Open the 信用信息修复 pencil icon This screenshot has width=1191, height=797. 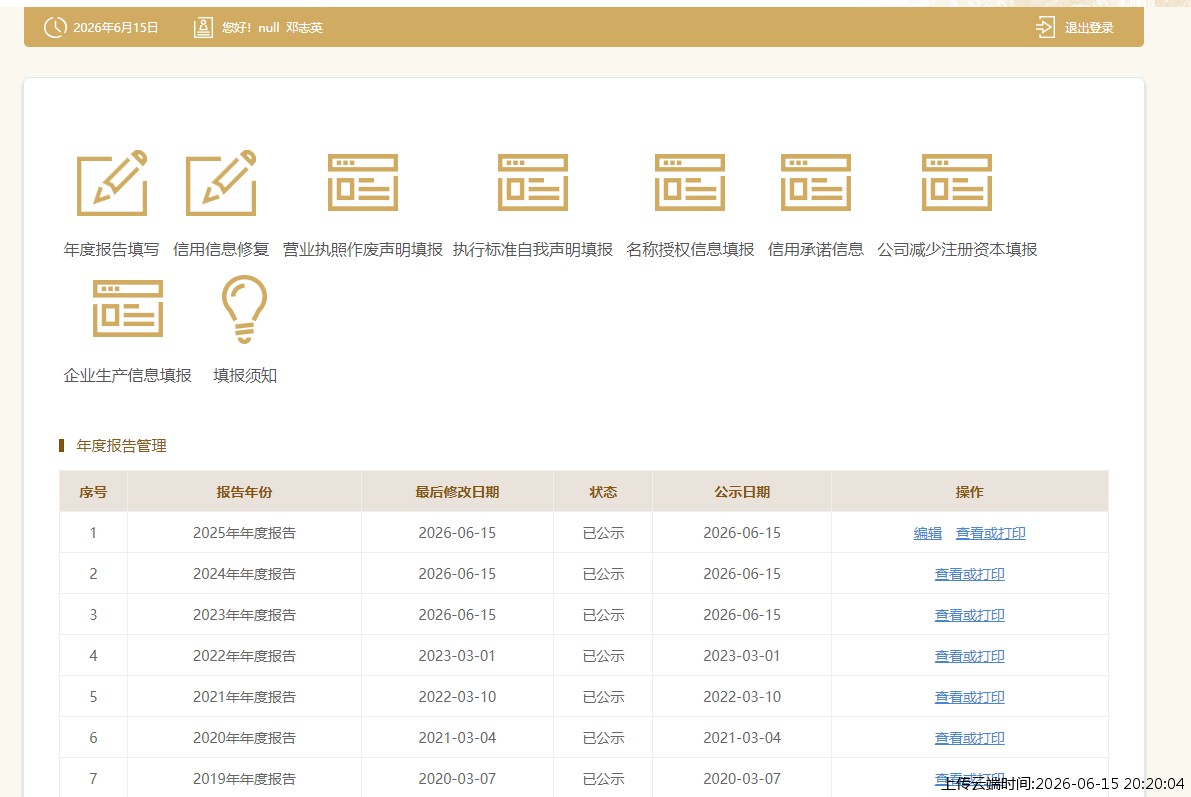coord(221,183)
